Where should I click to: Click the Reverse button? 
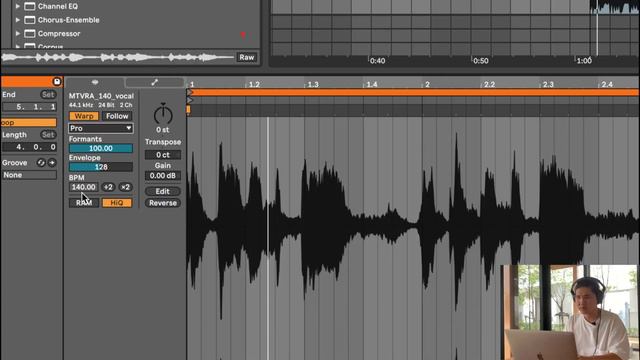click(x=162, y=203)
